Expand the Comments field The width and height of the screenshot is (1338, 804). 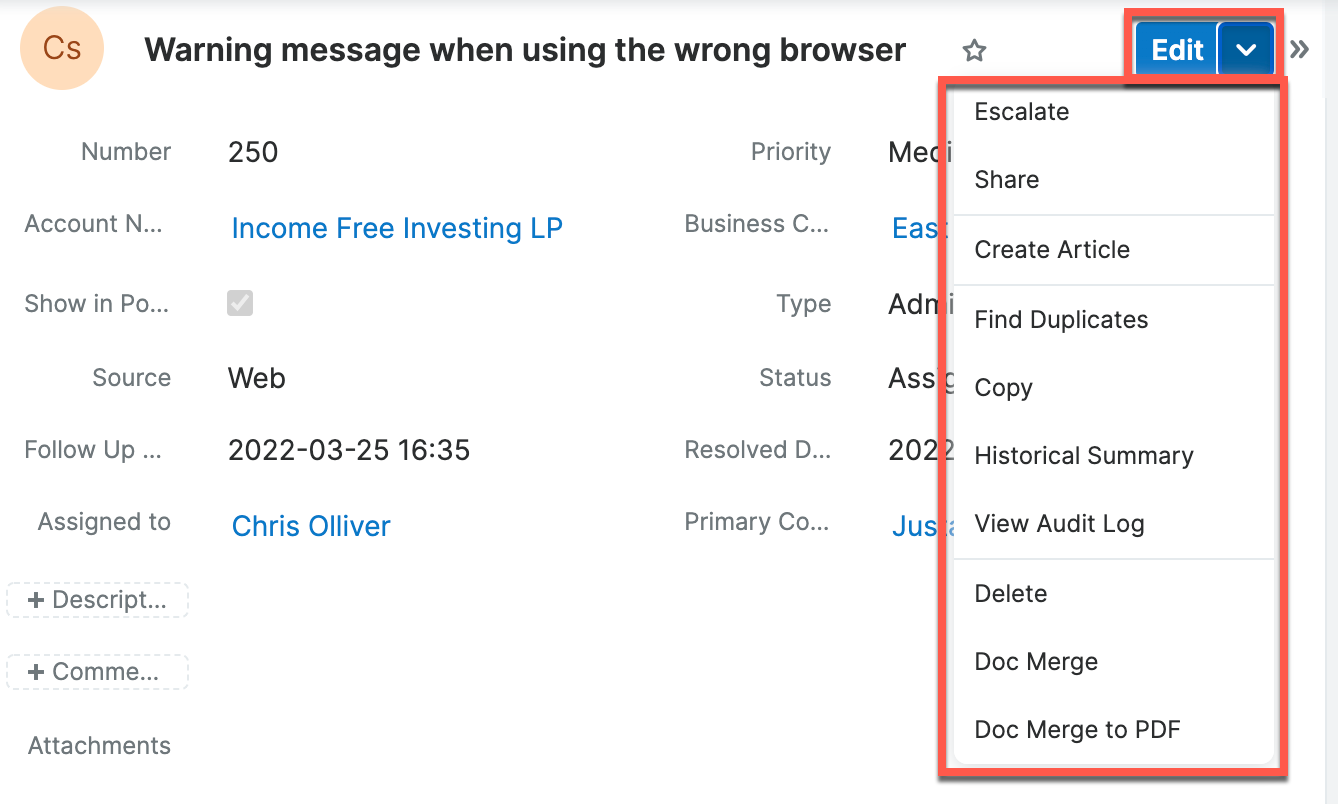click(x=98, y=672)
